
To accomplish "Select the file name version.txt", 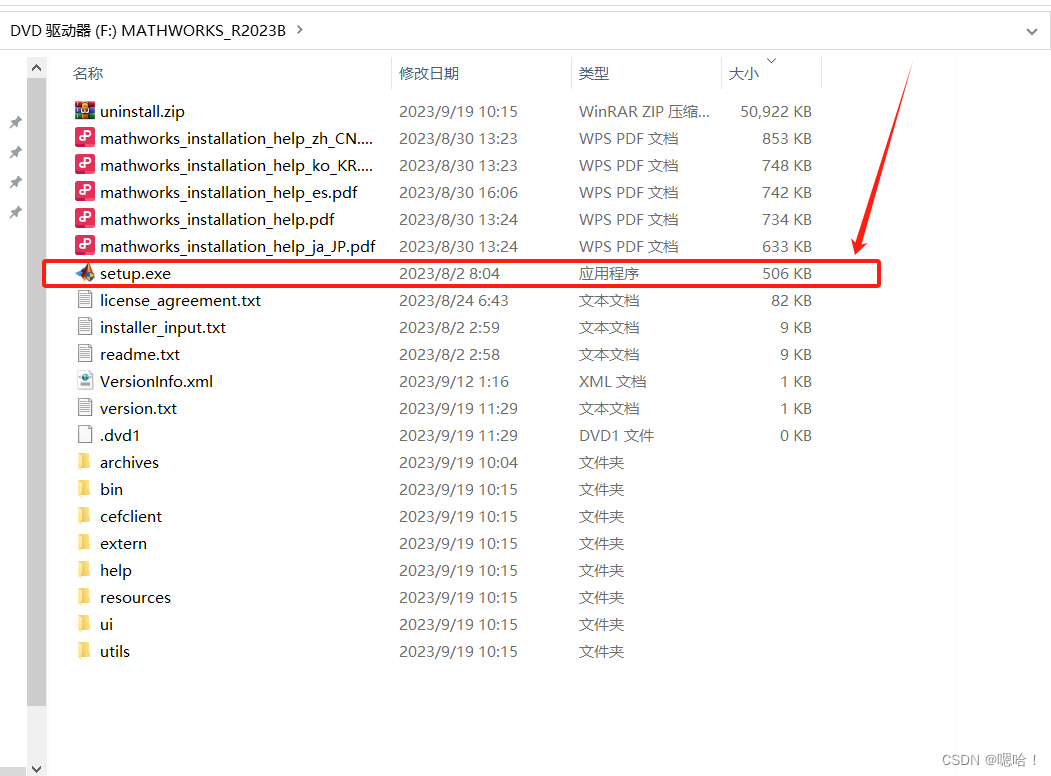I will [x=138, y=409].
